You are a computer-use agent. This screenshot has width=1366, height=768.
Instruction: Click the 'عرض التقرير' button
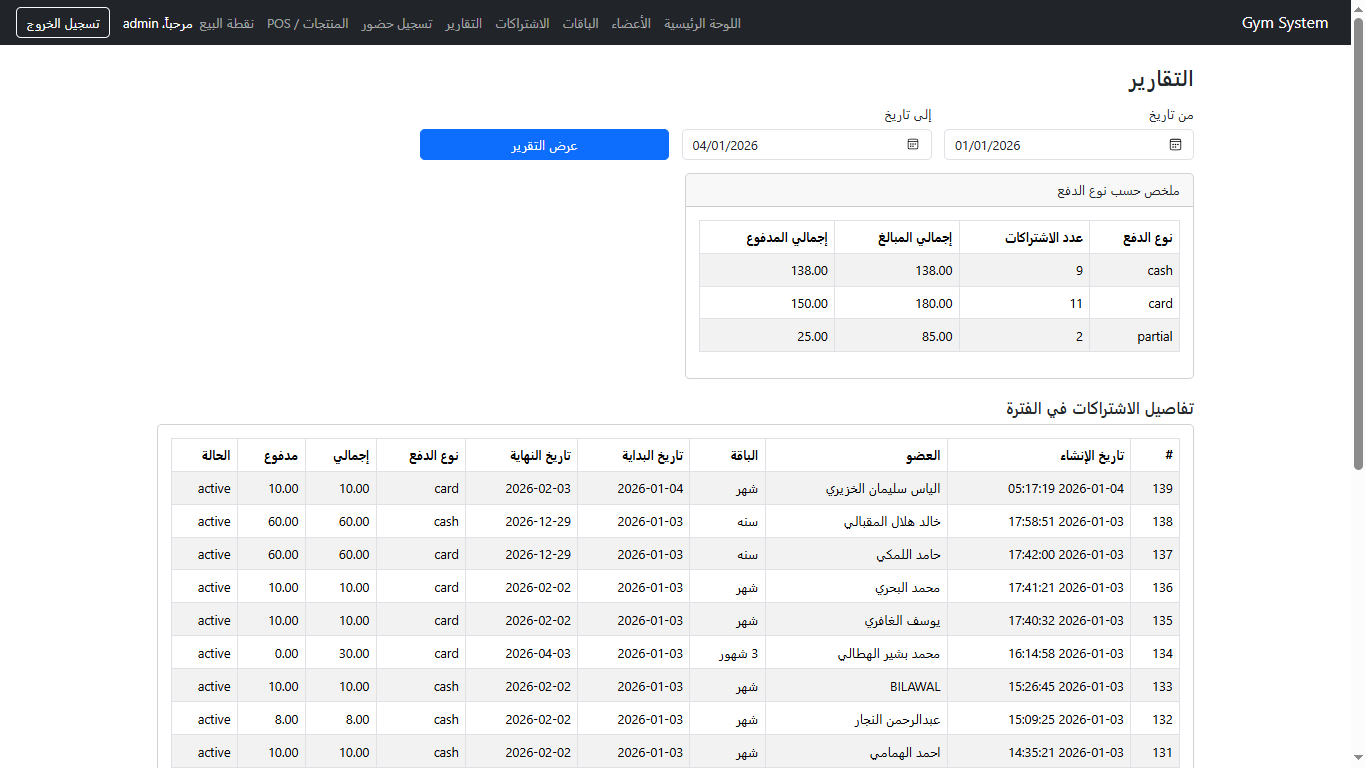click(544, 145)
